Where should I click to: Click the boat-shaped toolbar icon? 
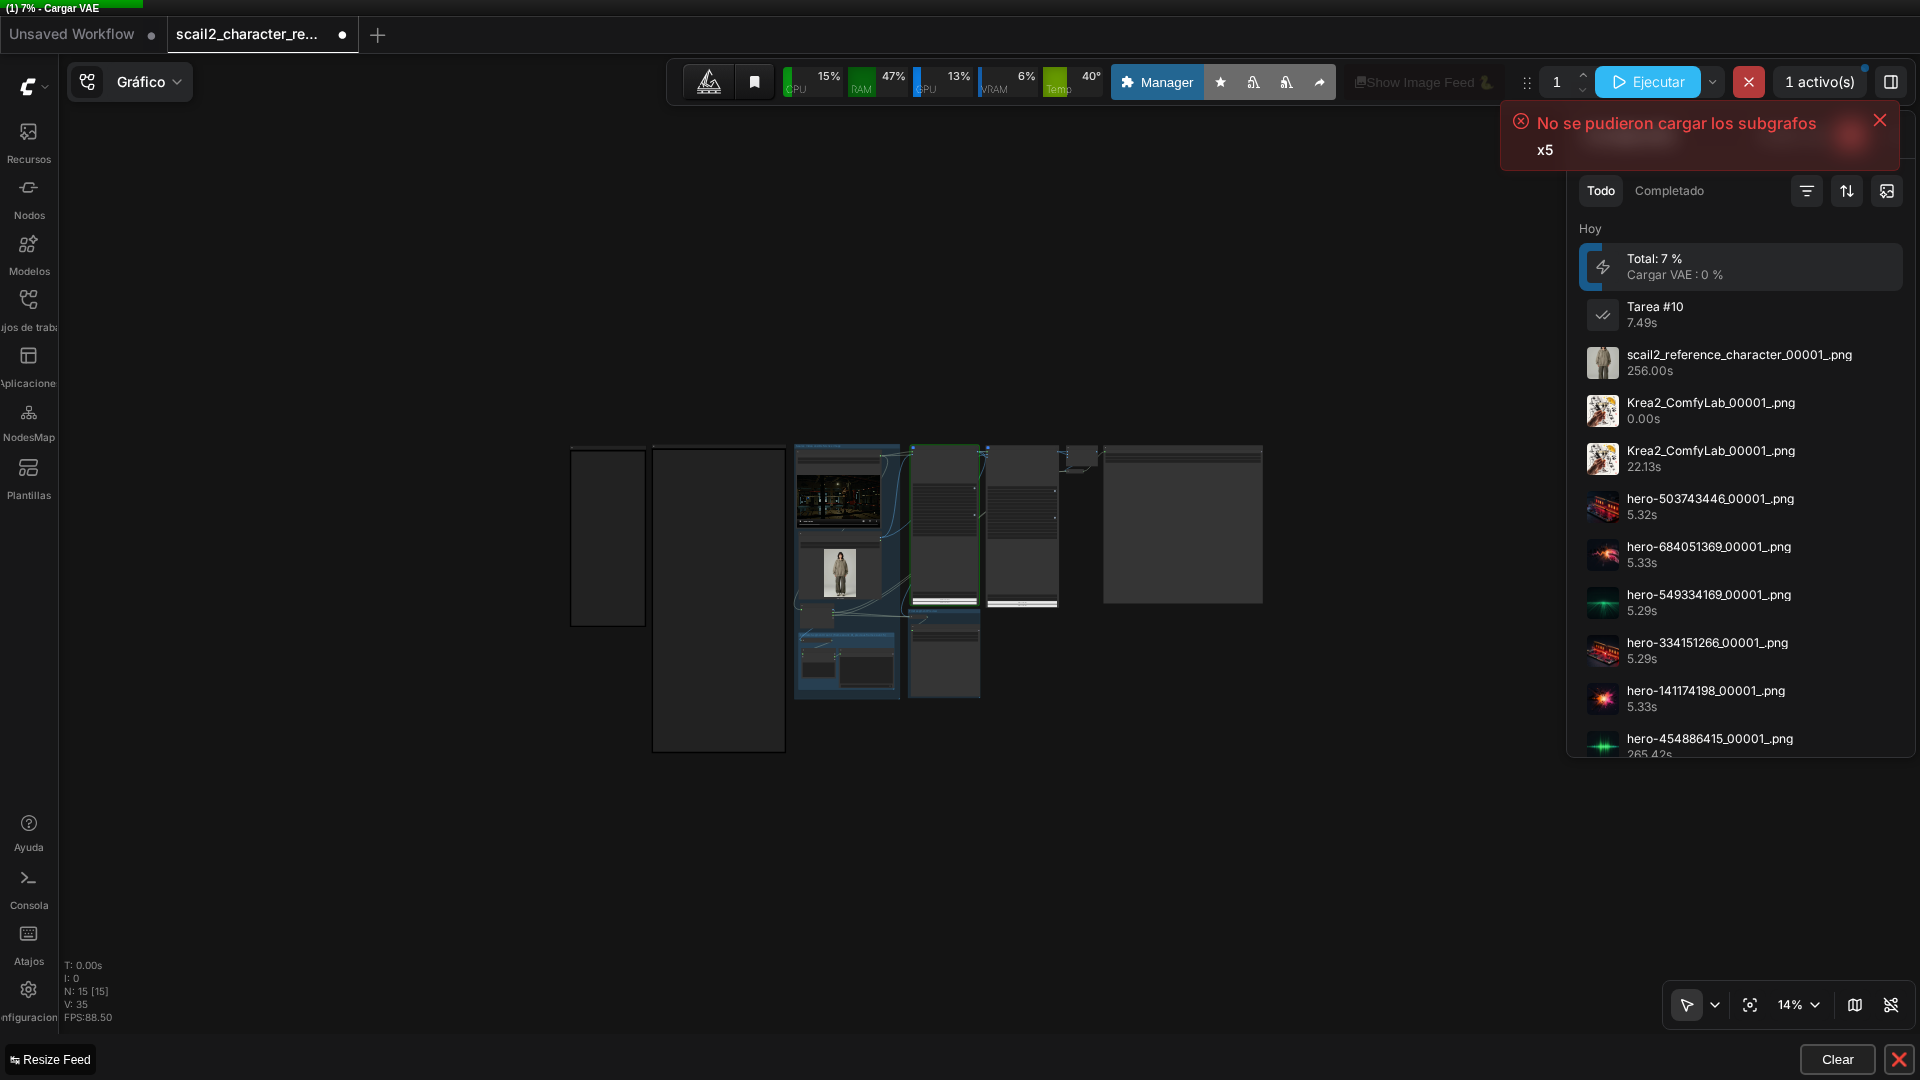(x=709, y=82)
